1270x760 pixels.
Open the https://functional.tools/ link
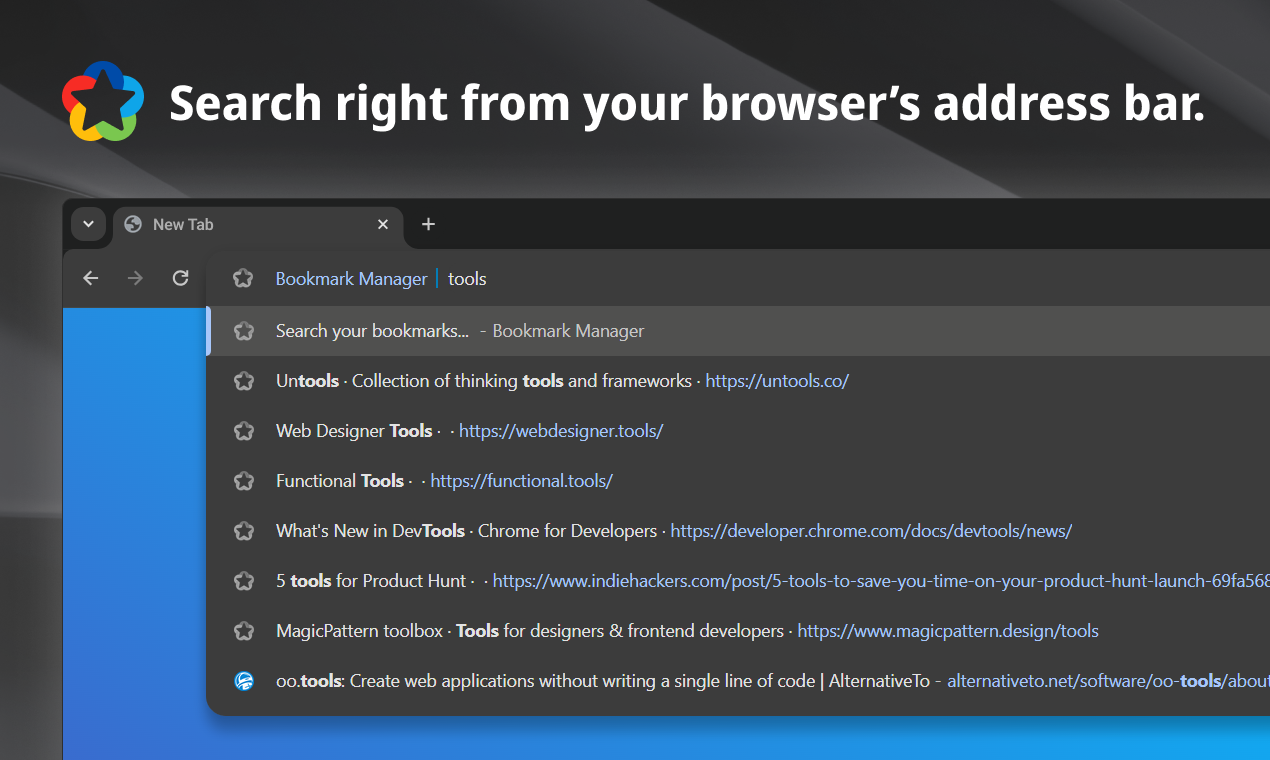pos(521,481)
